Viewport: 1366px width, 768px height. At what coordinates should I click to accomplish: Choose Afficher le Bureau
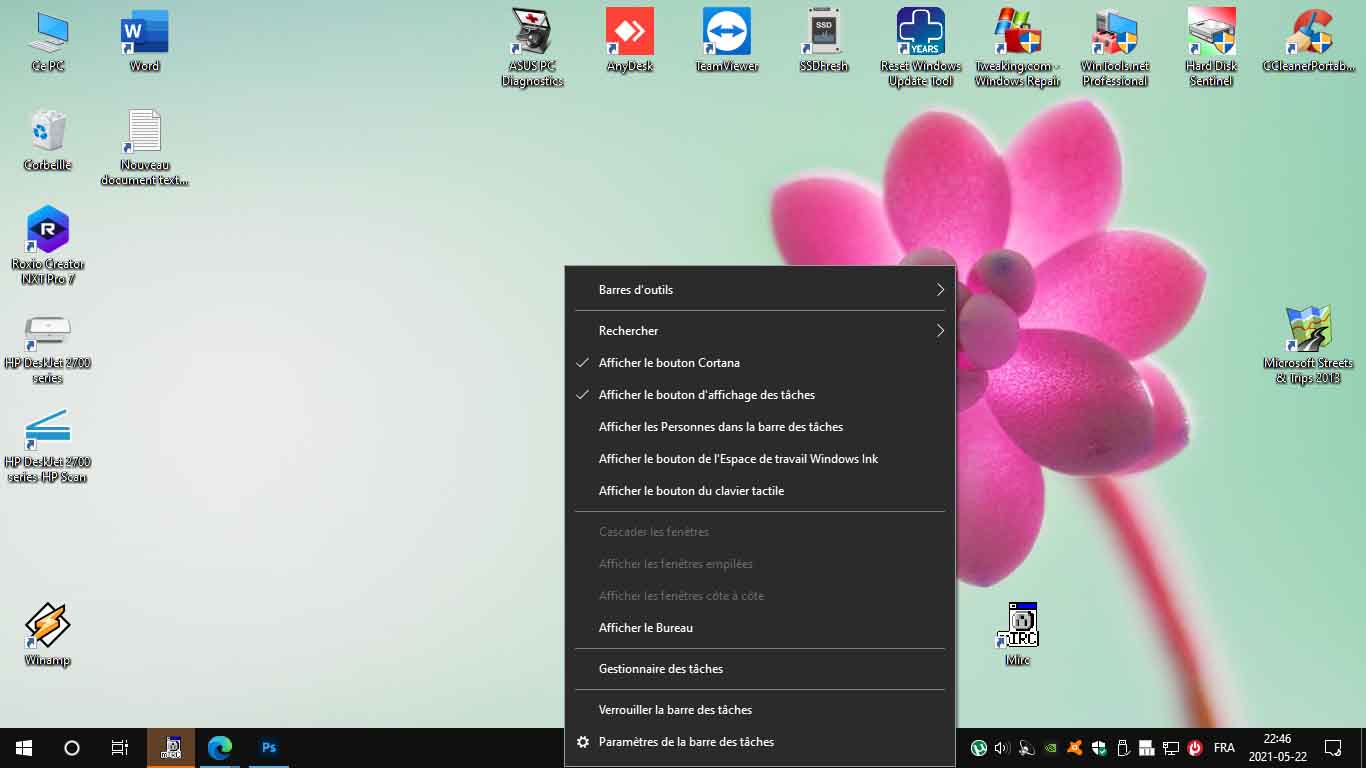pyautogui.click(x=760, y=628)
